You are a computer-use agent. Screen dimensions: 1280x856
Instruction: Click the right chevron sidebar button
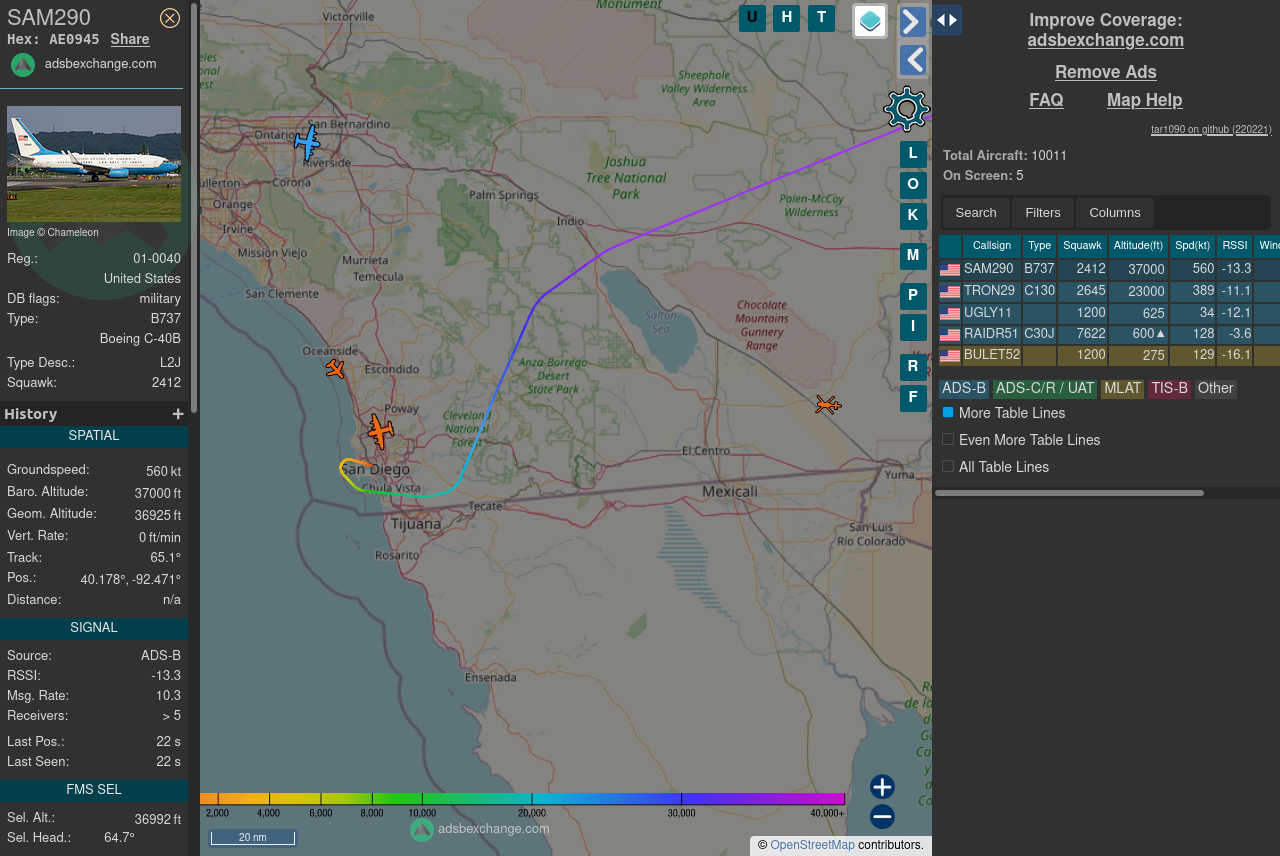coord(913,21)
